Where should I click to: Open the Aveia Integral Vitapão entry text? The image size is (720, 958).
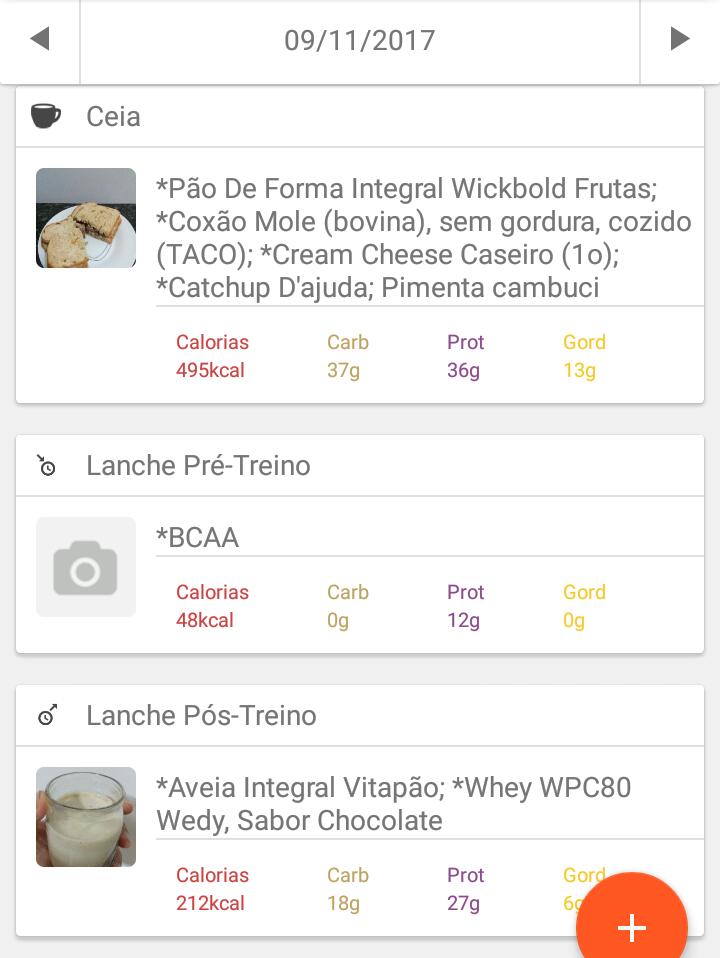point(394,804)
